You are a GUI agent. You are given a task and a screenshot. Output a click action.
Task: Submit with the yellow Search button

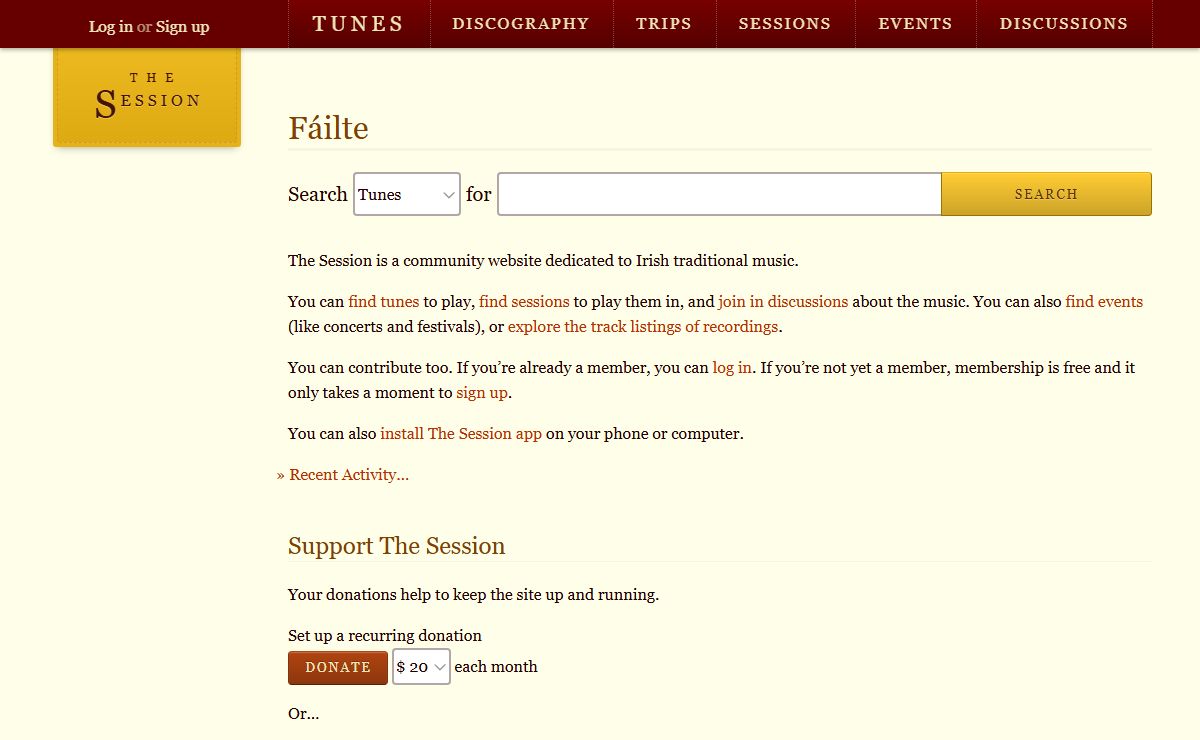[1046, 194]
